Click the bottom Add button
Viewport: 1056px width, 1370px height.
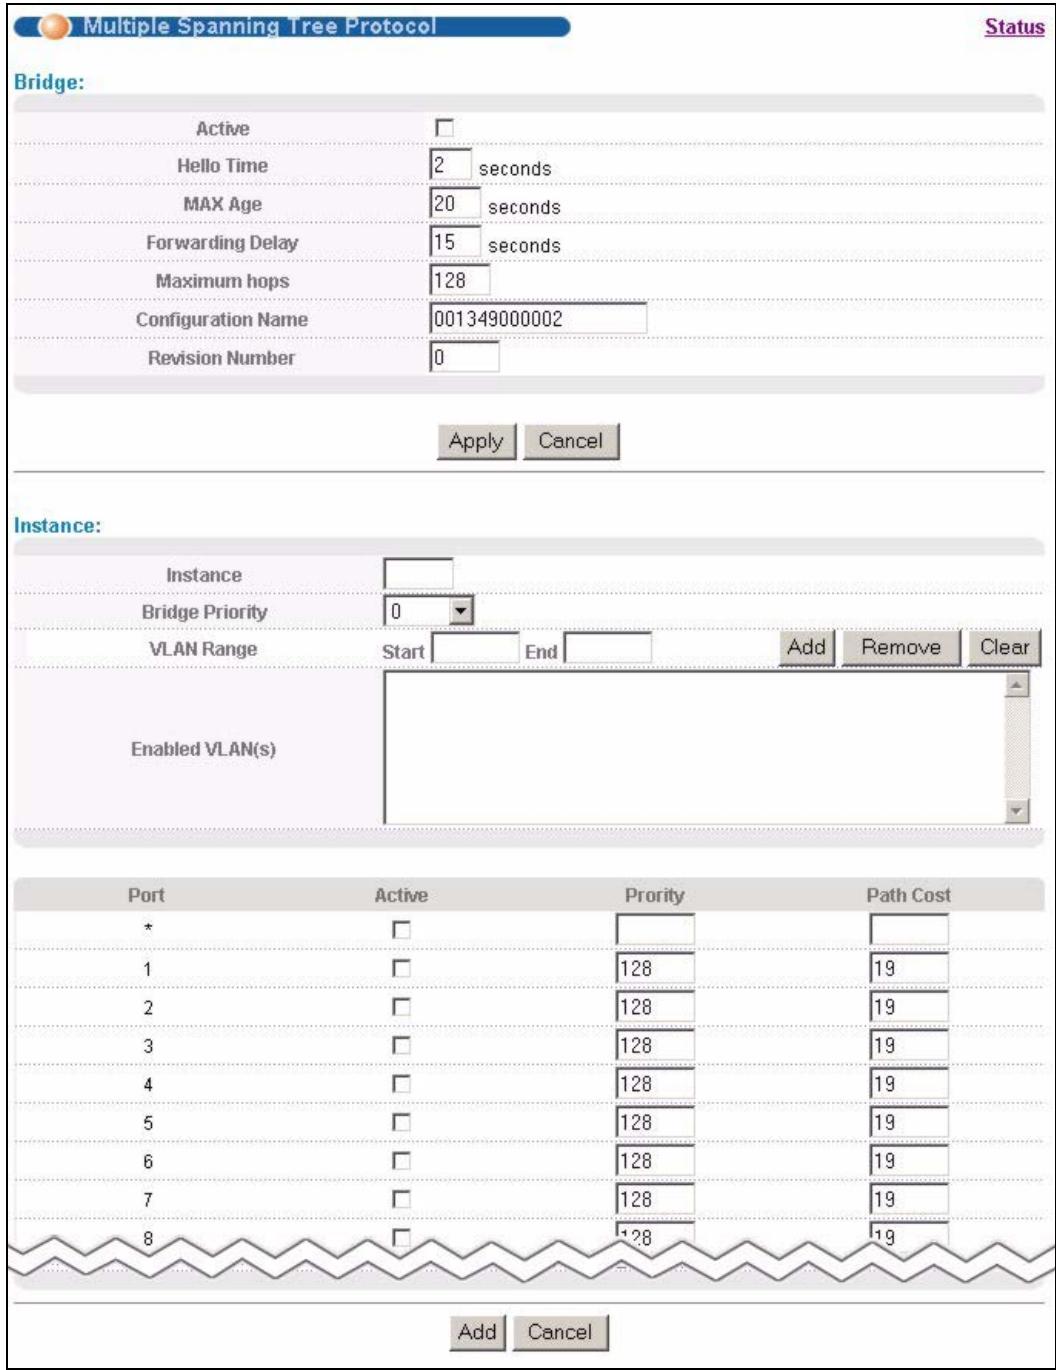pyautogui.click(x=478, y=1332)
